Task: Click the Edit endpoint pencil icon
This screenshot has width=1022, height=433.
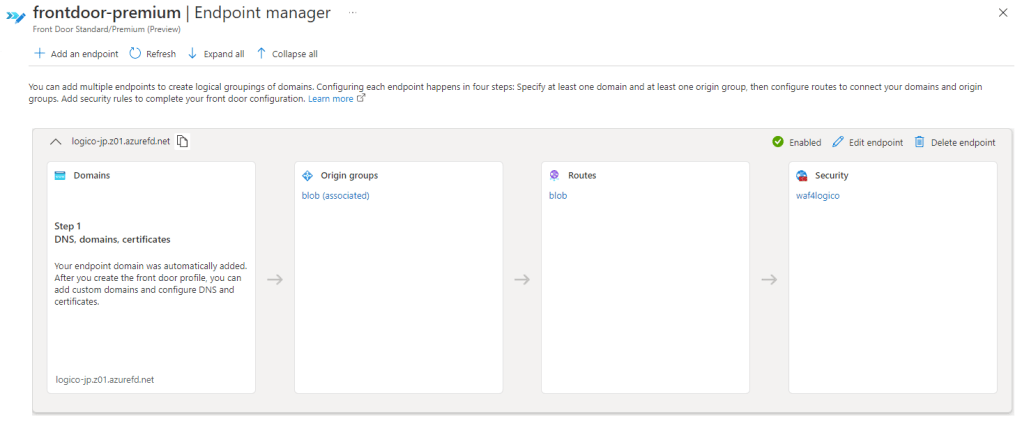Action: [838, 142]
